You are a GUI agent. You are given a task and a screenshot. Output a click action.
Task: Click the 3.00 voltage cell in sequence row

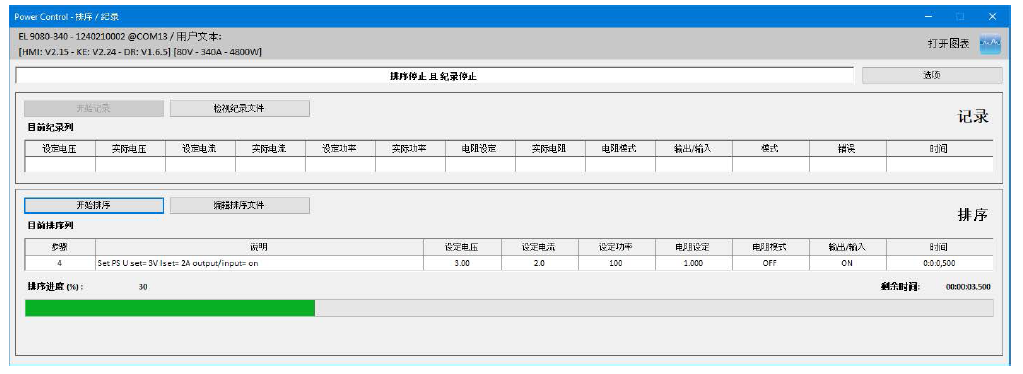462,263
